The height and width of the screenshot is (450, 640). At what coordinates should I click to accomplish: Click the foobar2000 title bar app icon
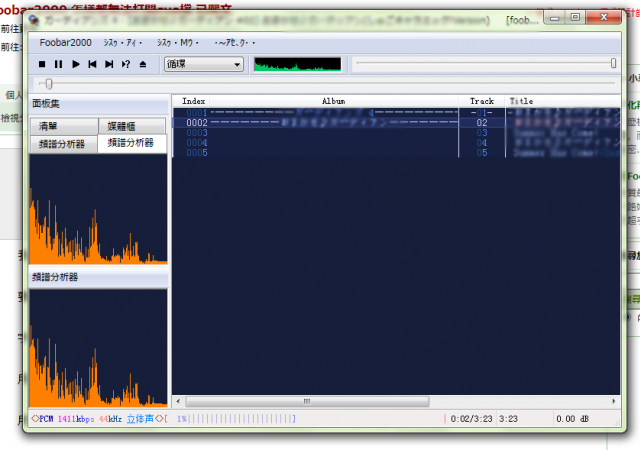point(34,19)
